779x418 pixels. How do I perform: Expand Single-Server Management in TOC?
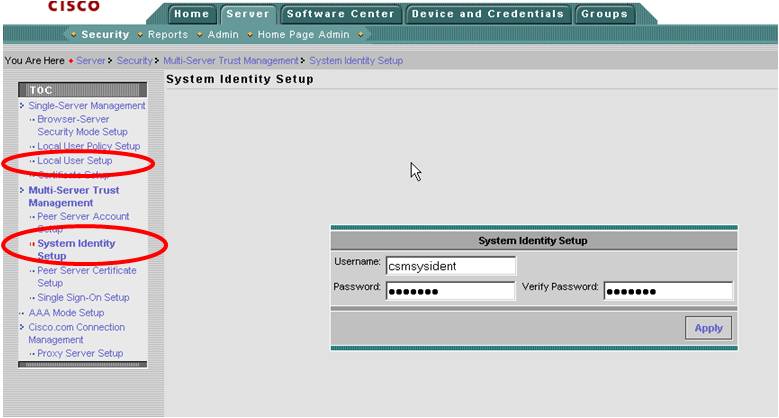(x=22, y=105)
